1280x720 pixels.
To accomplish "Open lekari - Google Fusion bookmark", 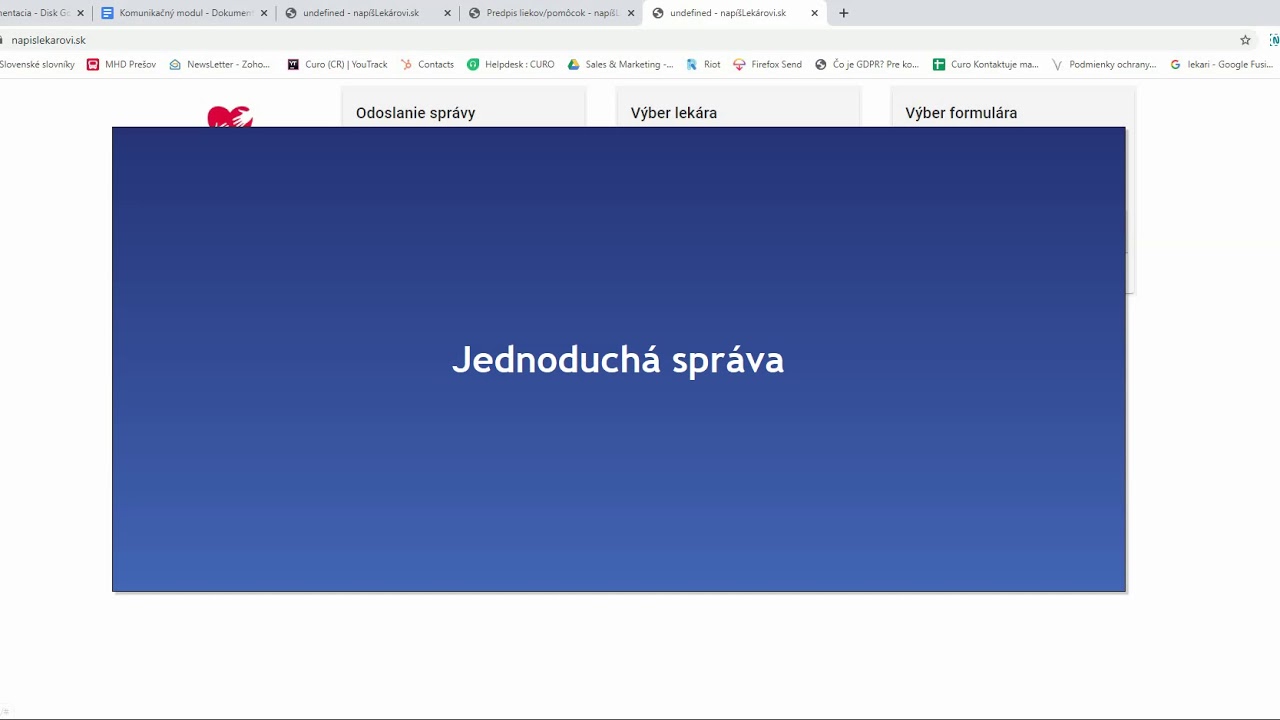I will point(1222,64).
